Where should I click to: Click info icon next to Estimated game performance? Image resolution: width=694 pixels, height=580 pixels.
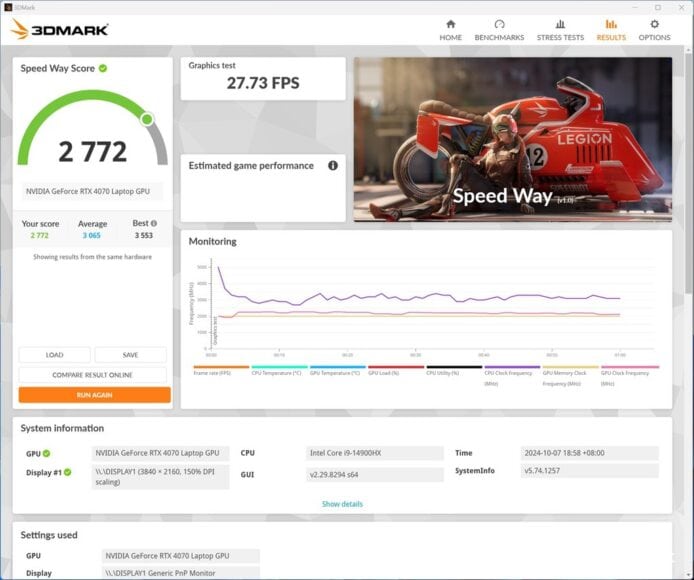333,166
